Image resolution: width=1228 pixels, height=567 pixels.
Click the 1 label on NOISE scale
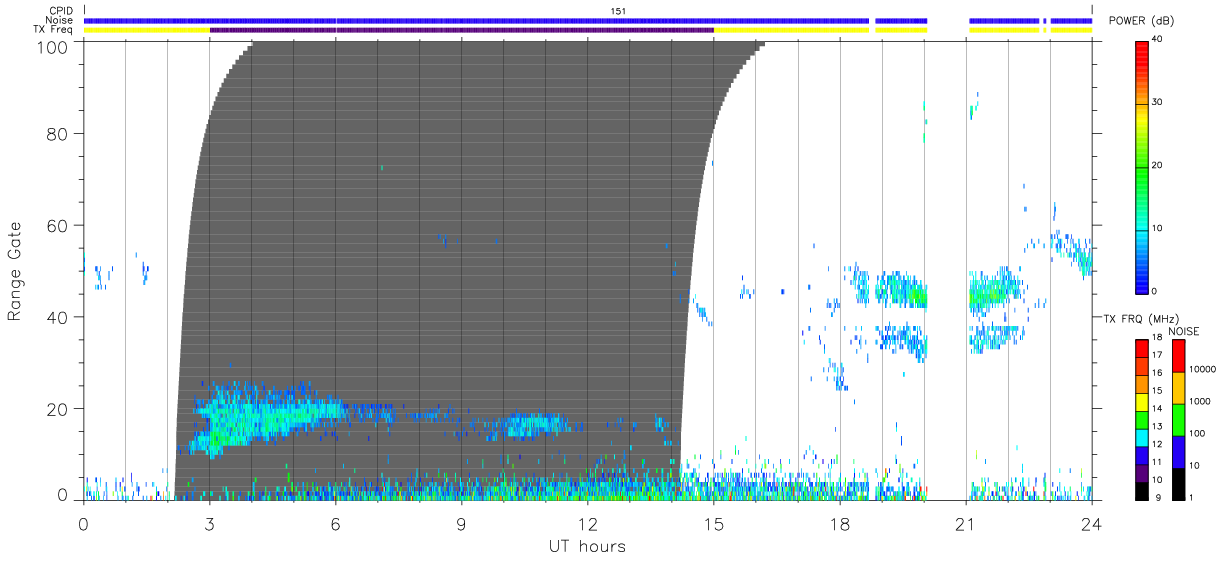[1192, 497]
